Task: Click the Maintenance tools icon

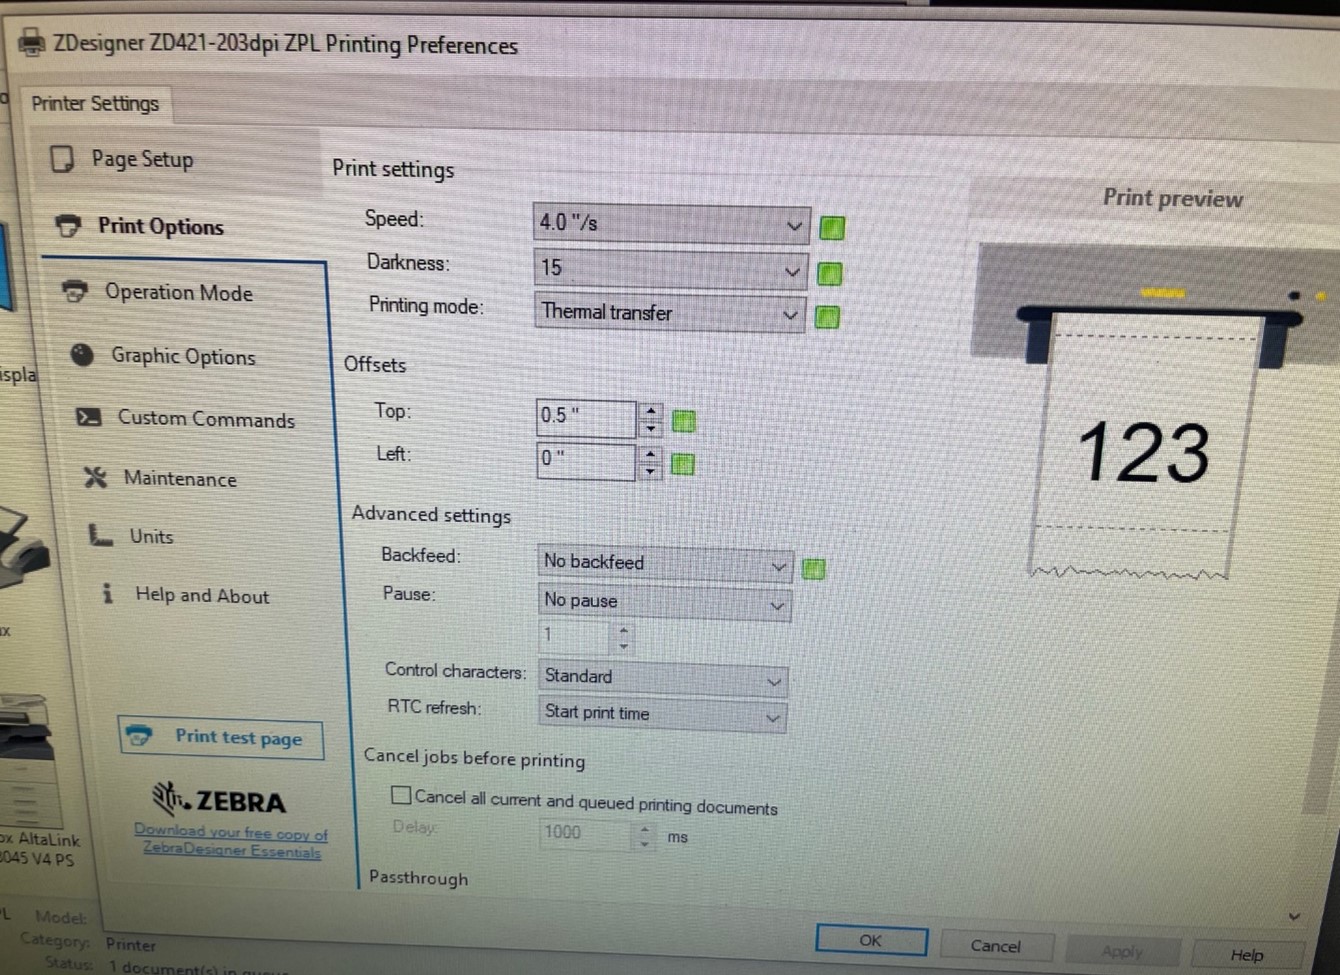Action: [x=95, y=477]
